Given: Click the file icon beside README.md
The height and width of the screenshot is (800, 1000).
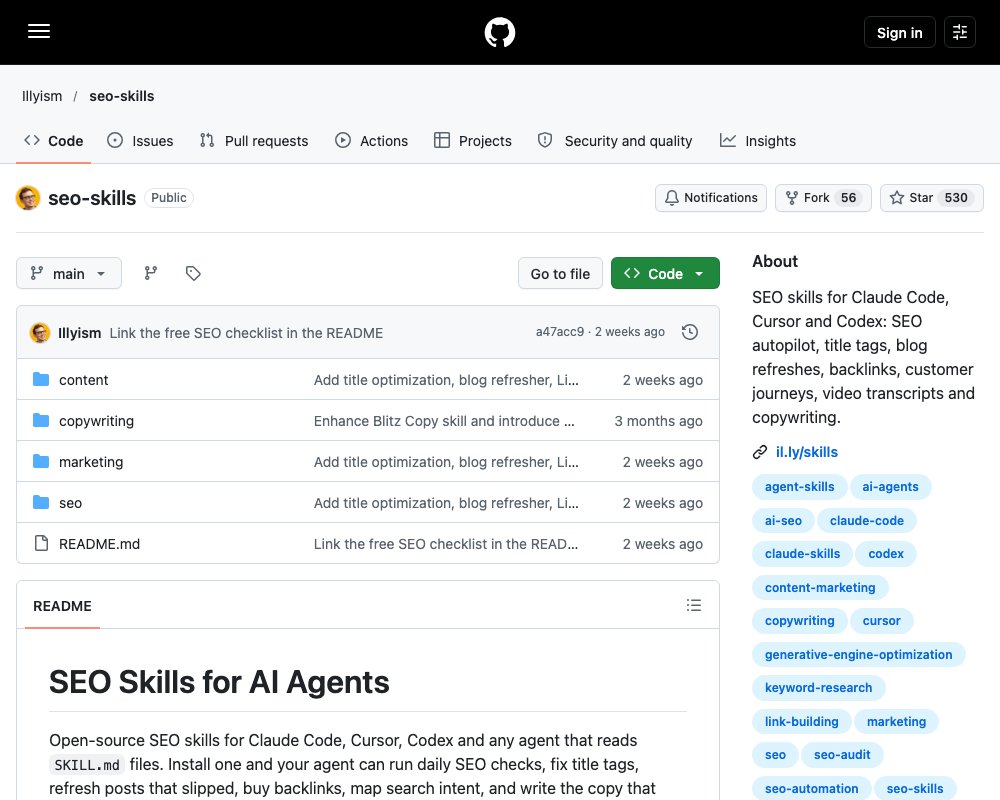Looking at the screenshot, I should pos(41,544).
